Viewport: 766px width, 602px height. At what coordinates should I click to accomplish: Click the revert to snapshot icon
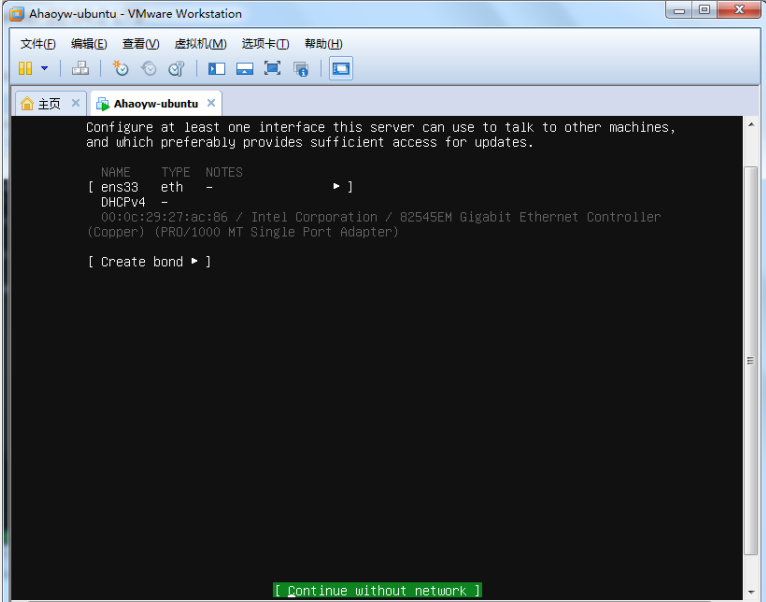tap(149, 68)
